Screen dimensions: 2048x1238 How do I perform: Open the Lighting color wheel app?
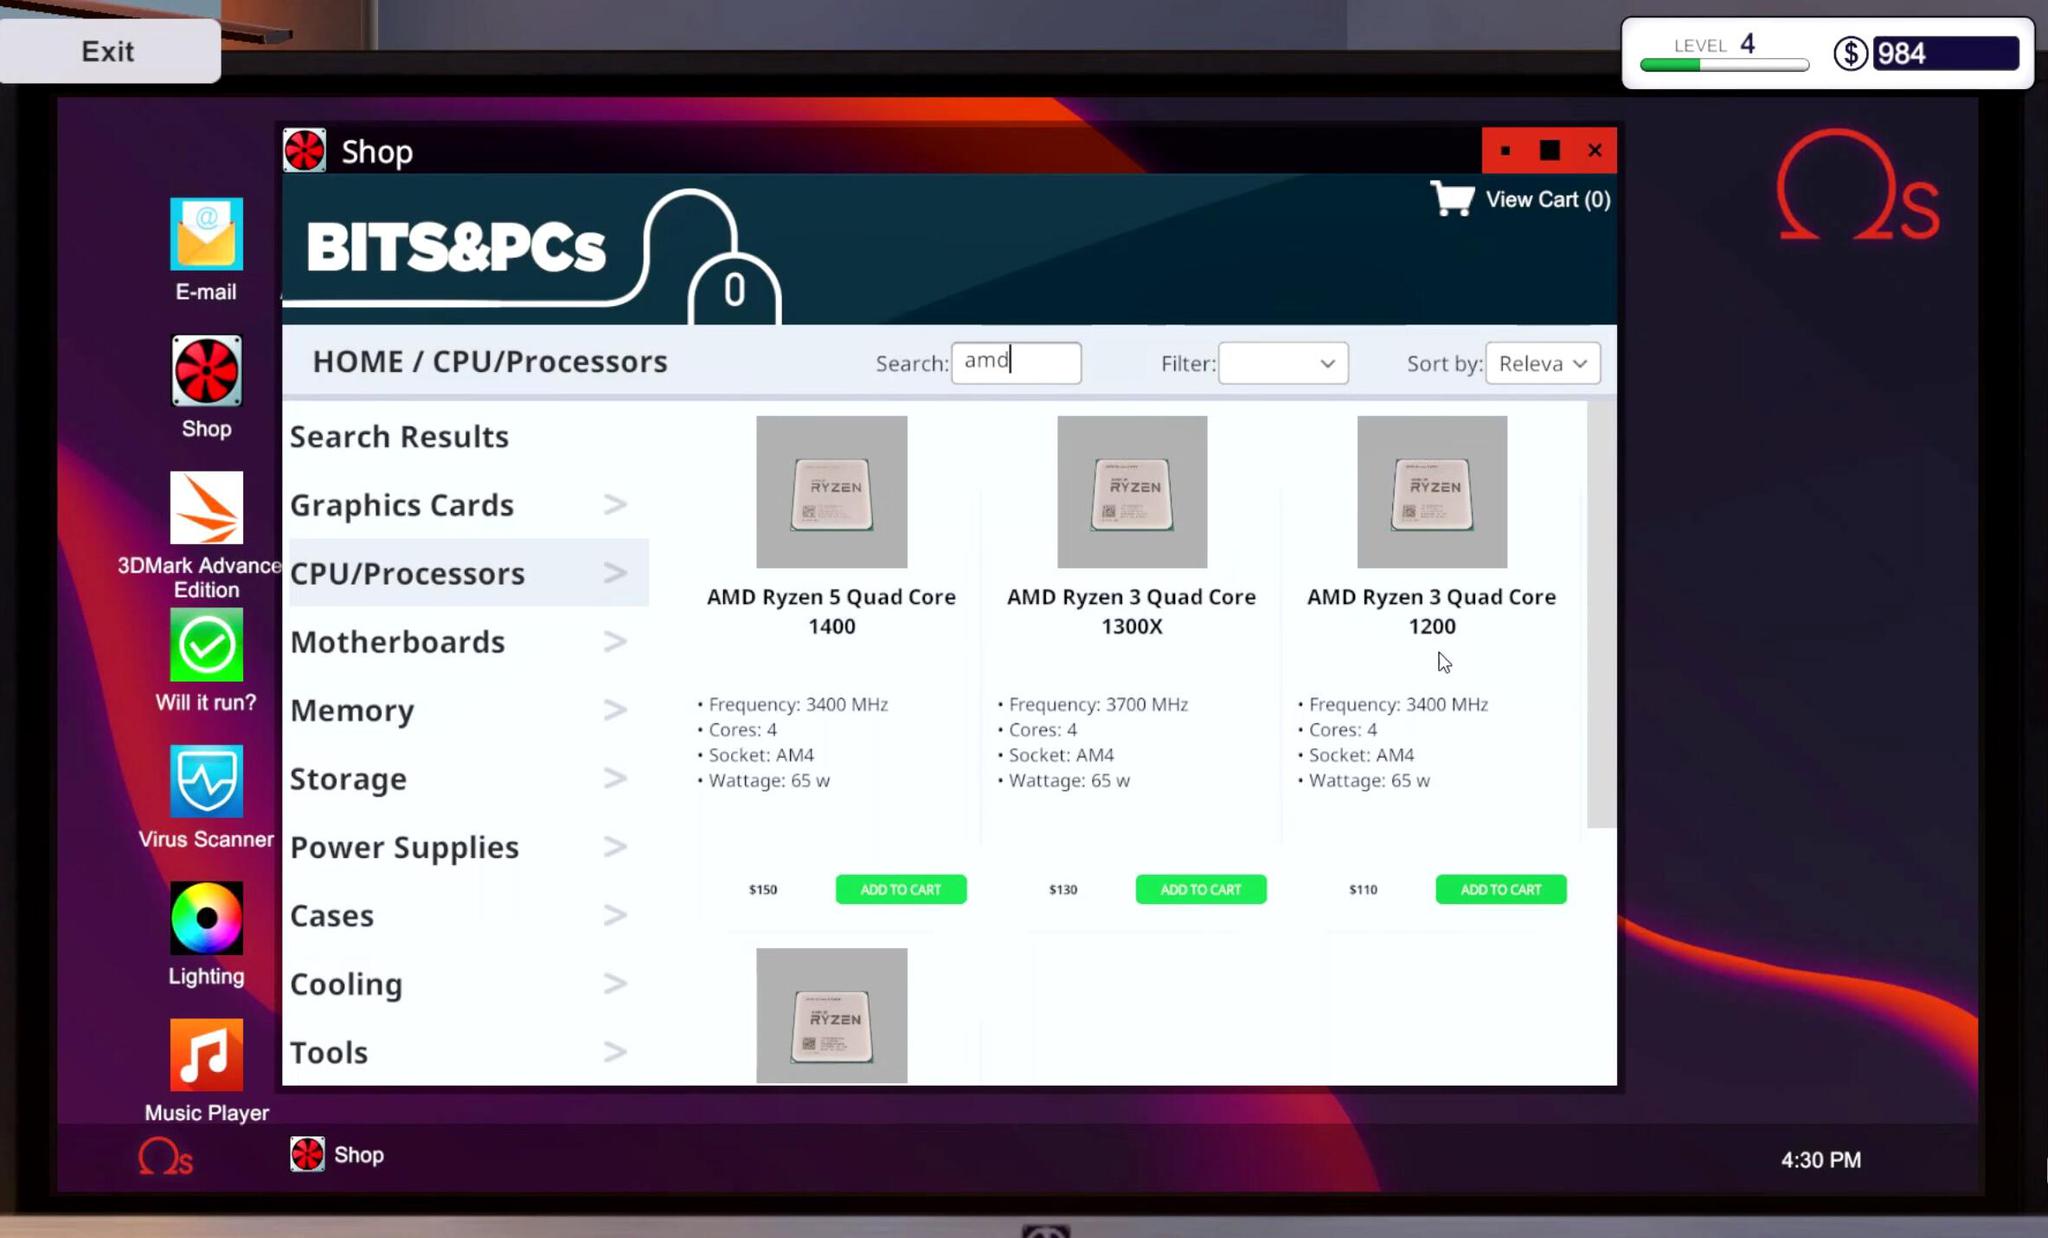(206, 918)
